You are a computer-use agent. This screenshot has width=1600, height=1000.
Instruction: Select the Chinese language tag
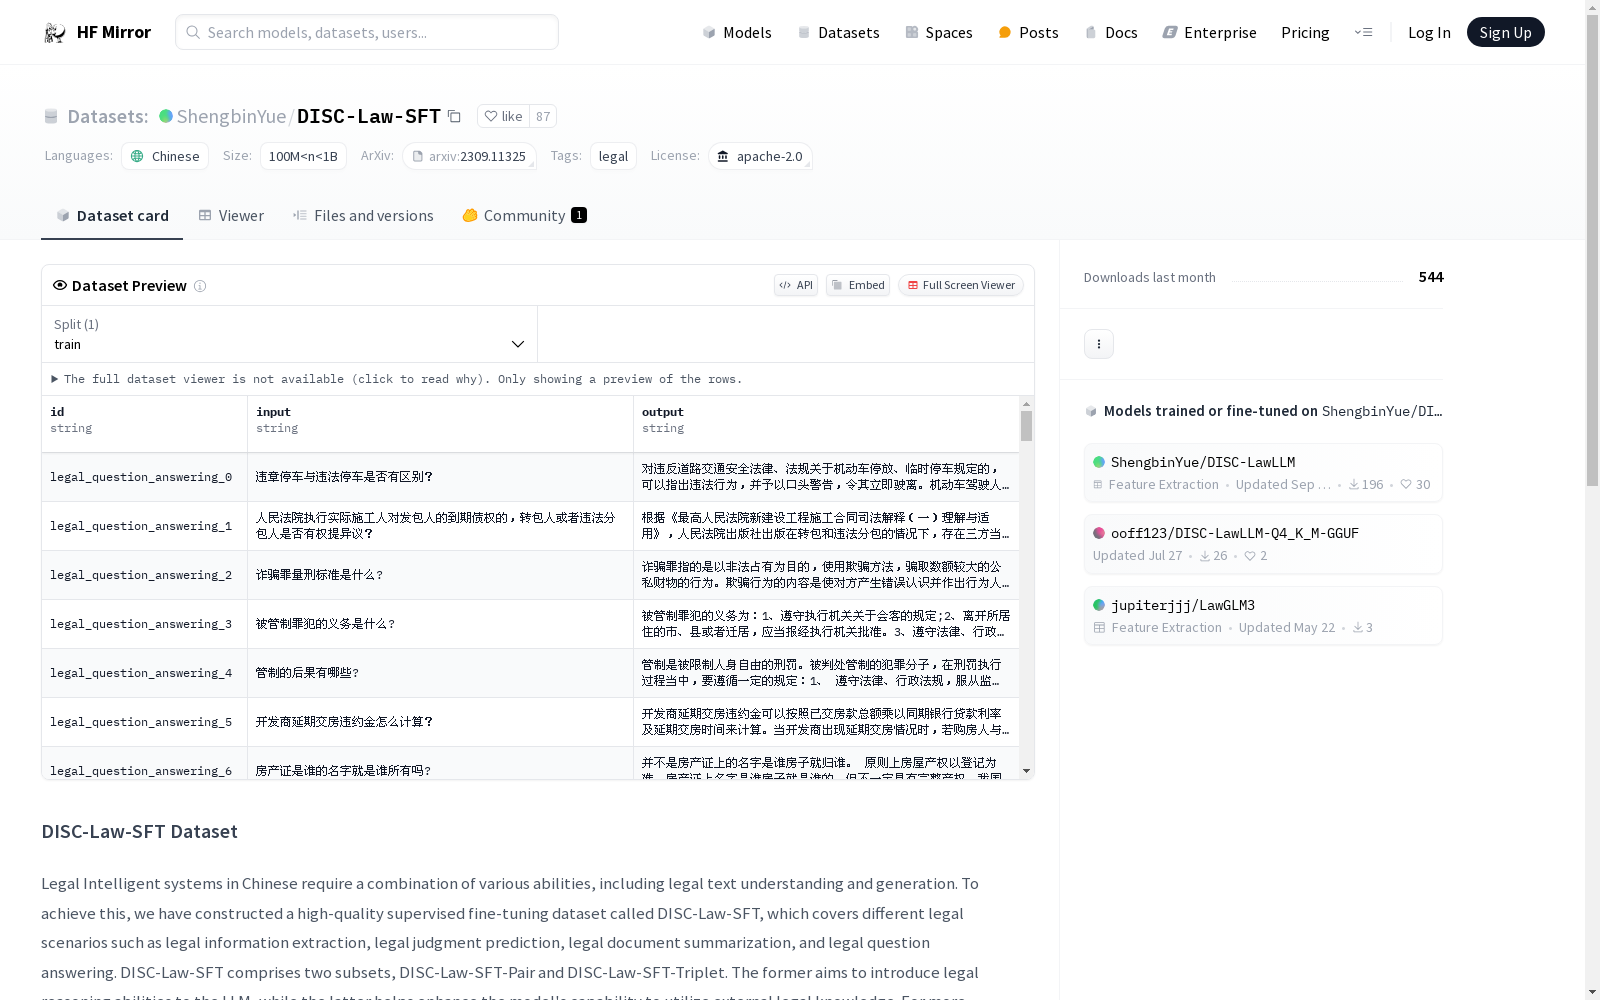165,156
